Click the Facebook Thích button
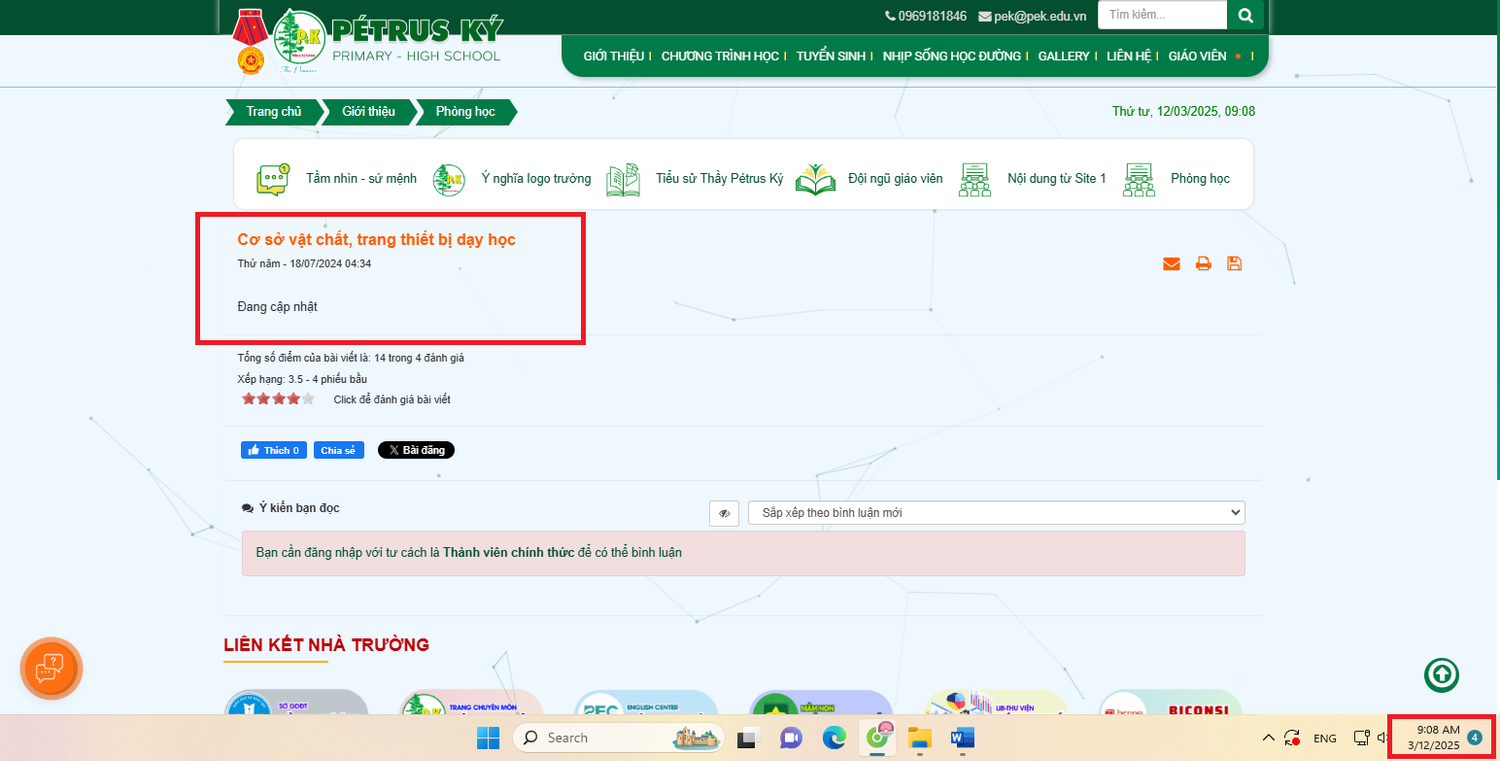The height and width of the screenshot is (761, 1500). coord(274,450)
